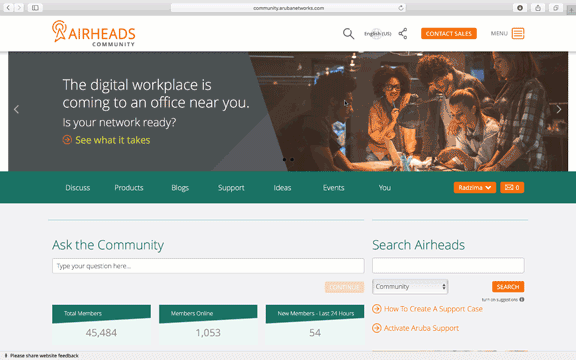Go to next banner slide arrow
Screen dimensions: 576x360
coord(559,109)
